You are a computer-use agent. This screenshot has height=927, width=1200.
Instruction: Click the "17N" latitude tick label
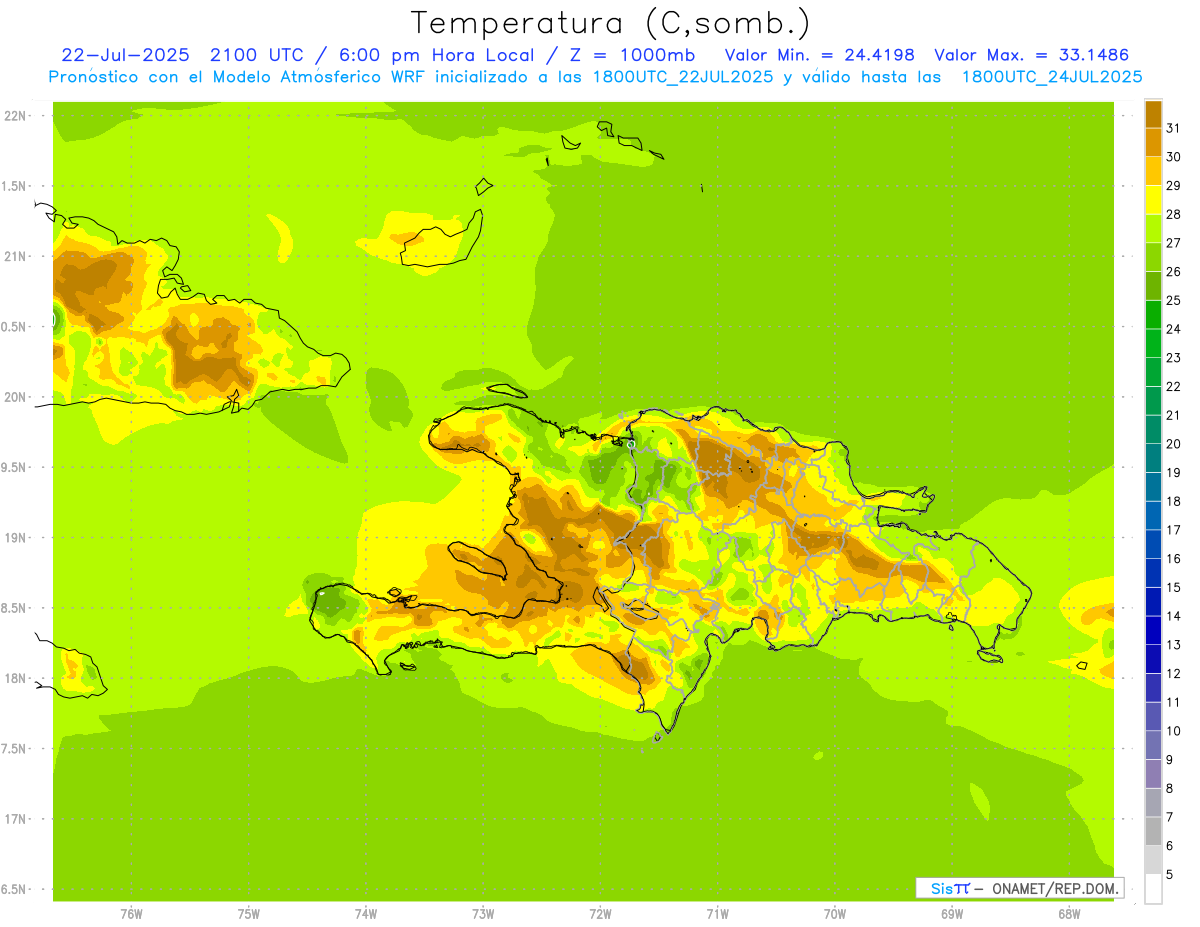[x=15, y=819]
